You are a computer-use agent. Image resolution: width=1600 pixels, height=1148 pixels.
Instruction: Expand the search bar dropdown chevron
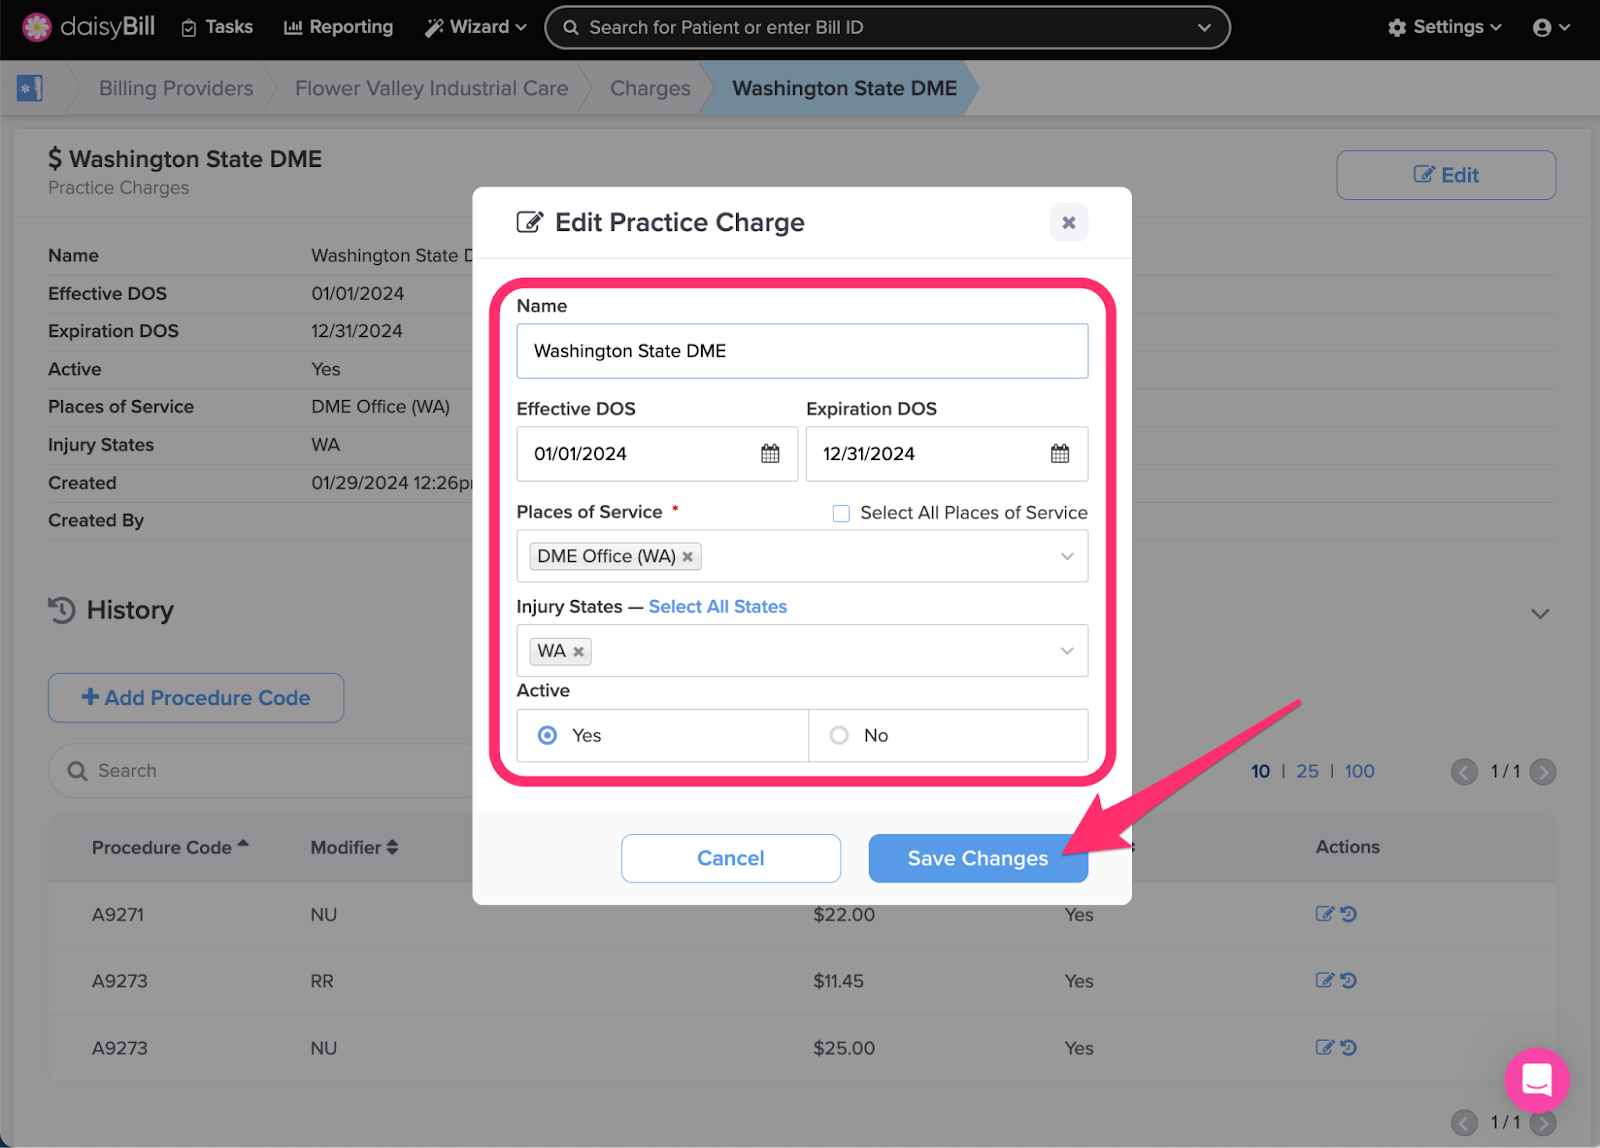[x=1204, y=28]
